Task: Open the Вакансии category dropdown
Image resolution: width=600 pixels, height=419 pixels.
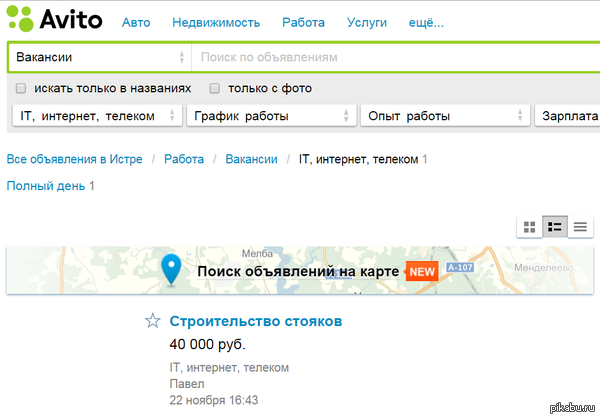Action: pyautogui.click(x=98, y=58)
